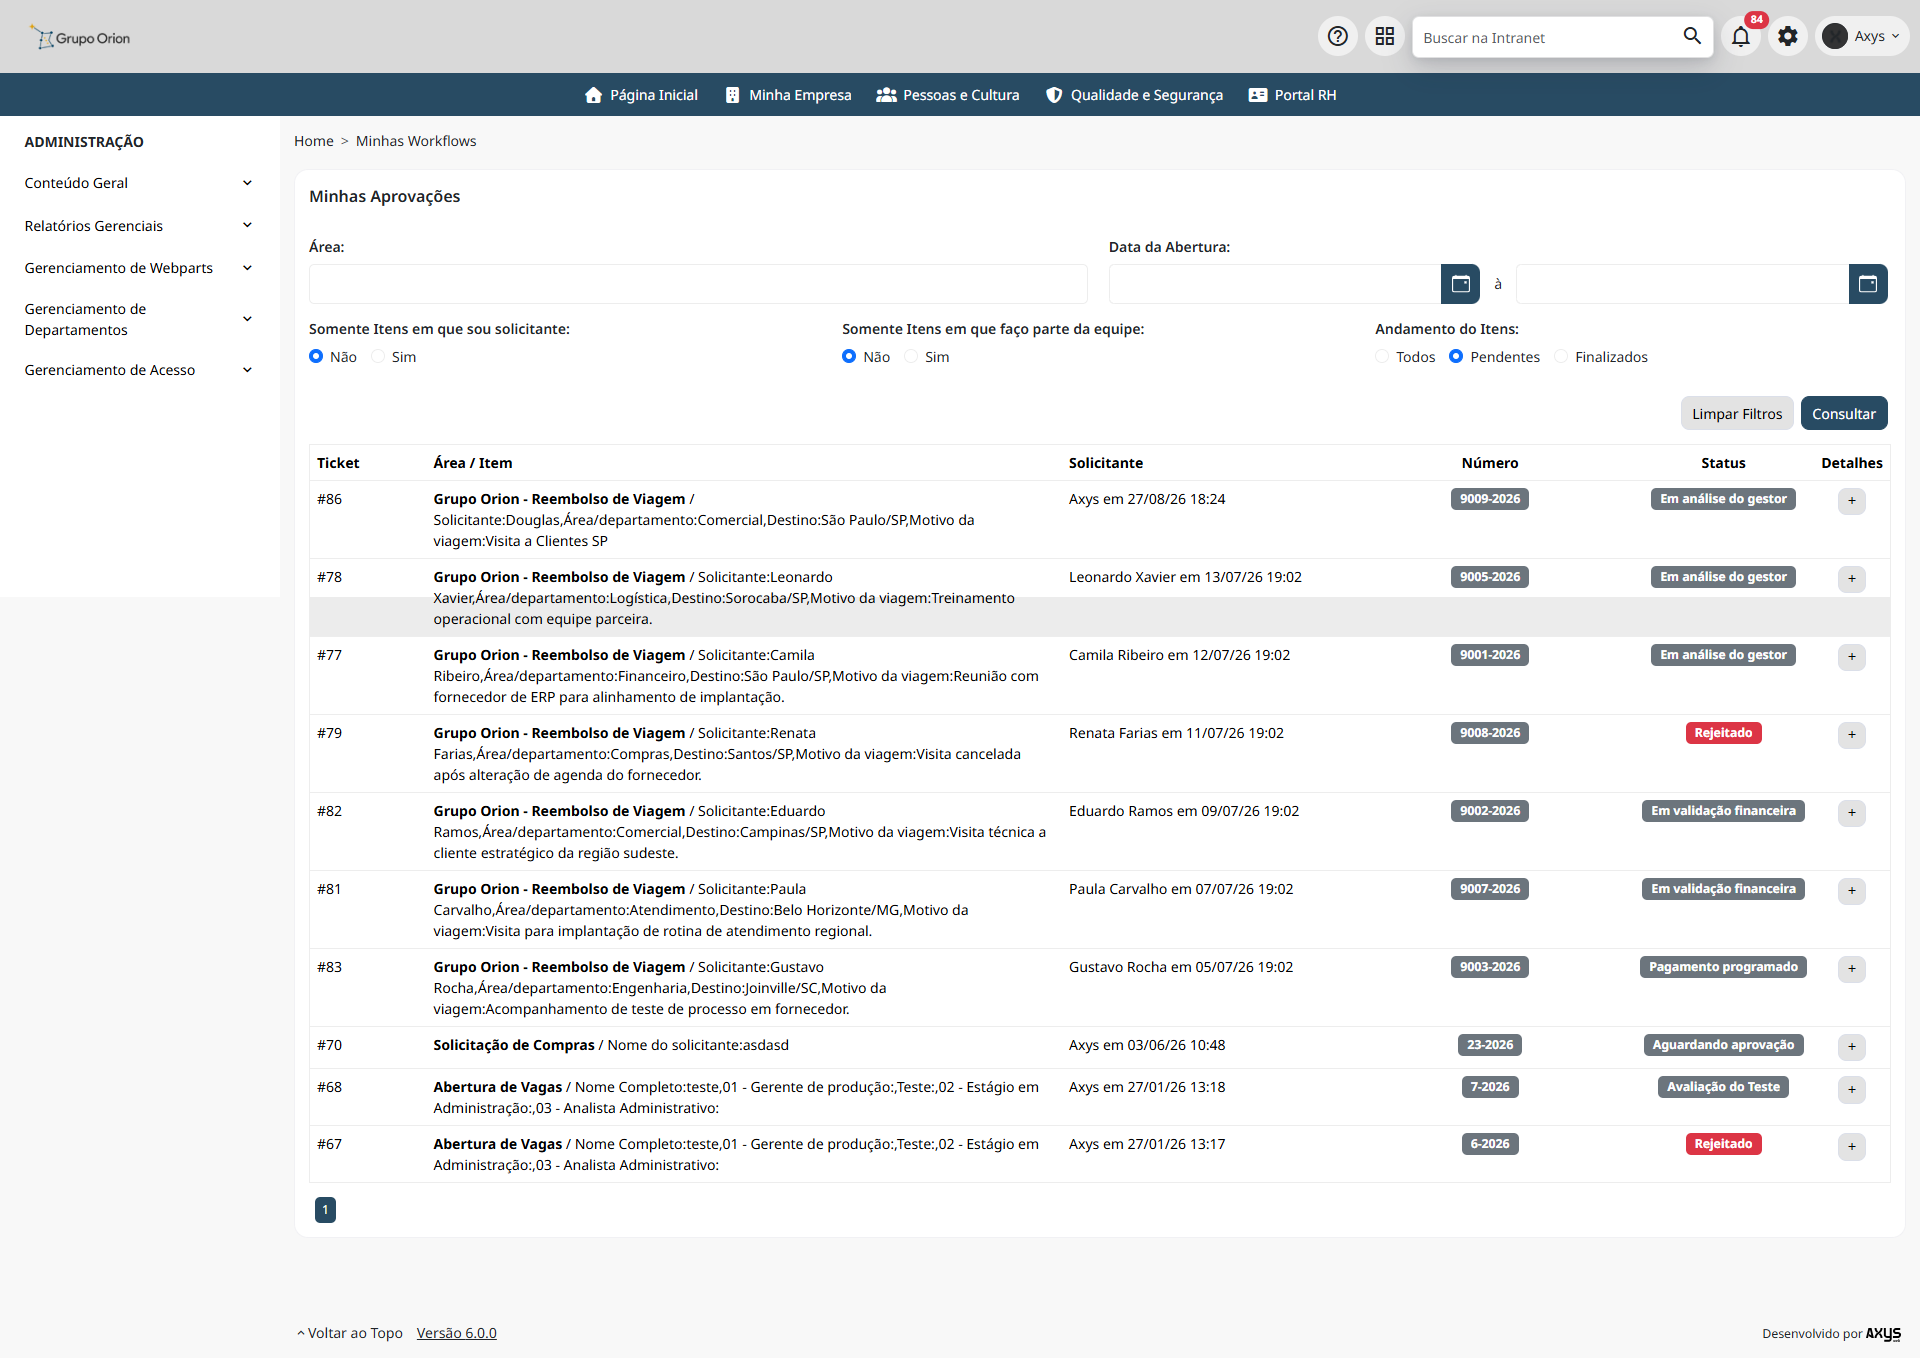This screenshot has width=1920, height=1358.
Task: Select Finalizados under Andamento do Itens
Action: 1561,356
